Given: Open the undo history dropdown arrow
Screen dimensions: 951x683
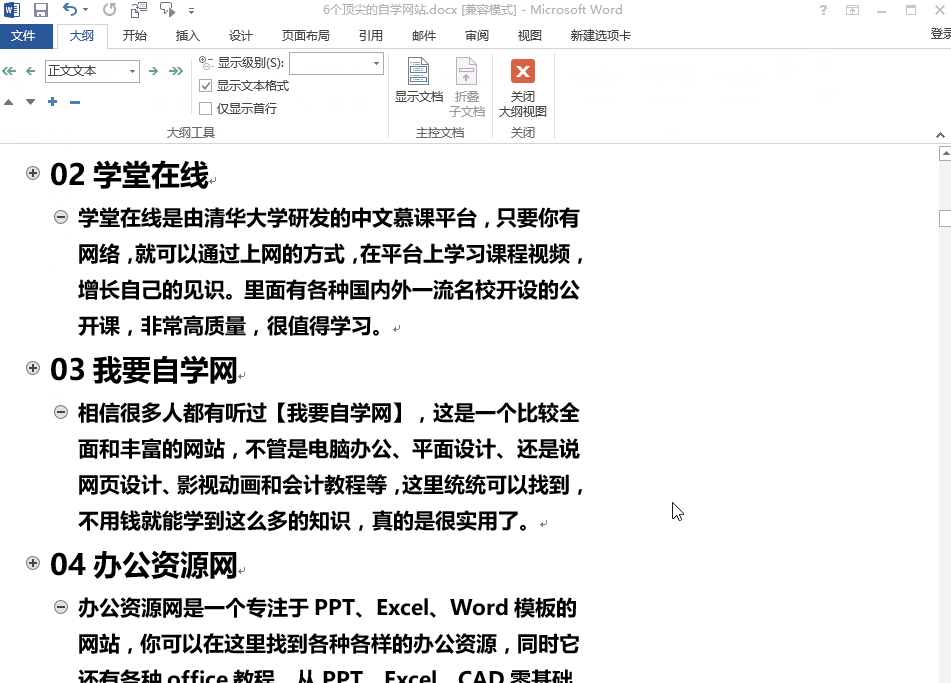Looking at the screenshot, I should [86, 10].
